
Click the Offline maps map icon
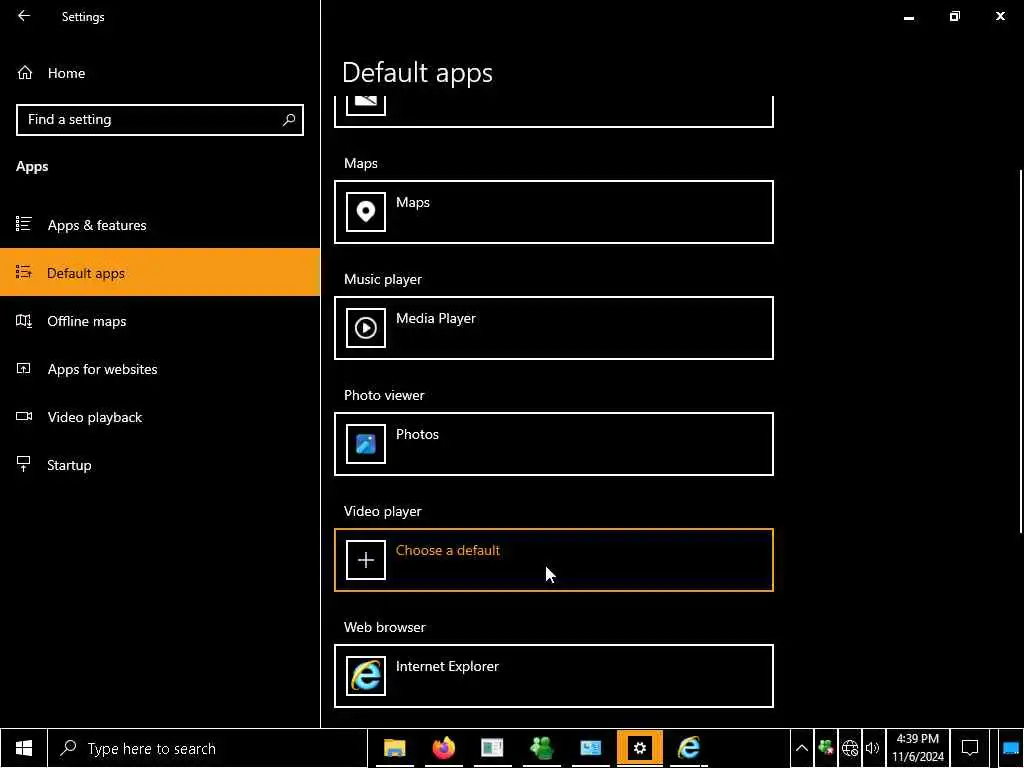pos(24,321)
